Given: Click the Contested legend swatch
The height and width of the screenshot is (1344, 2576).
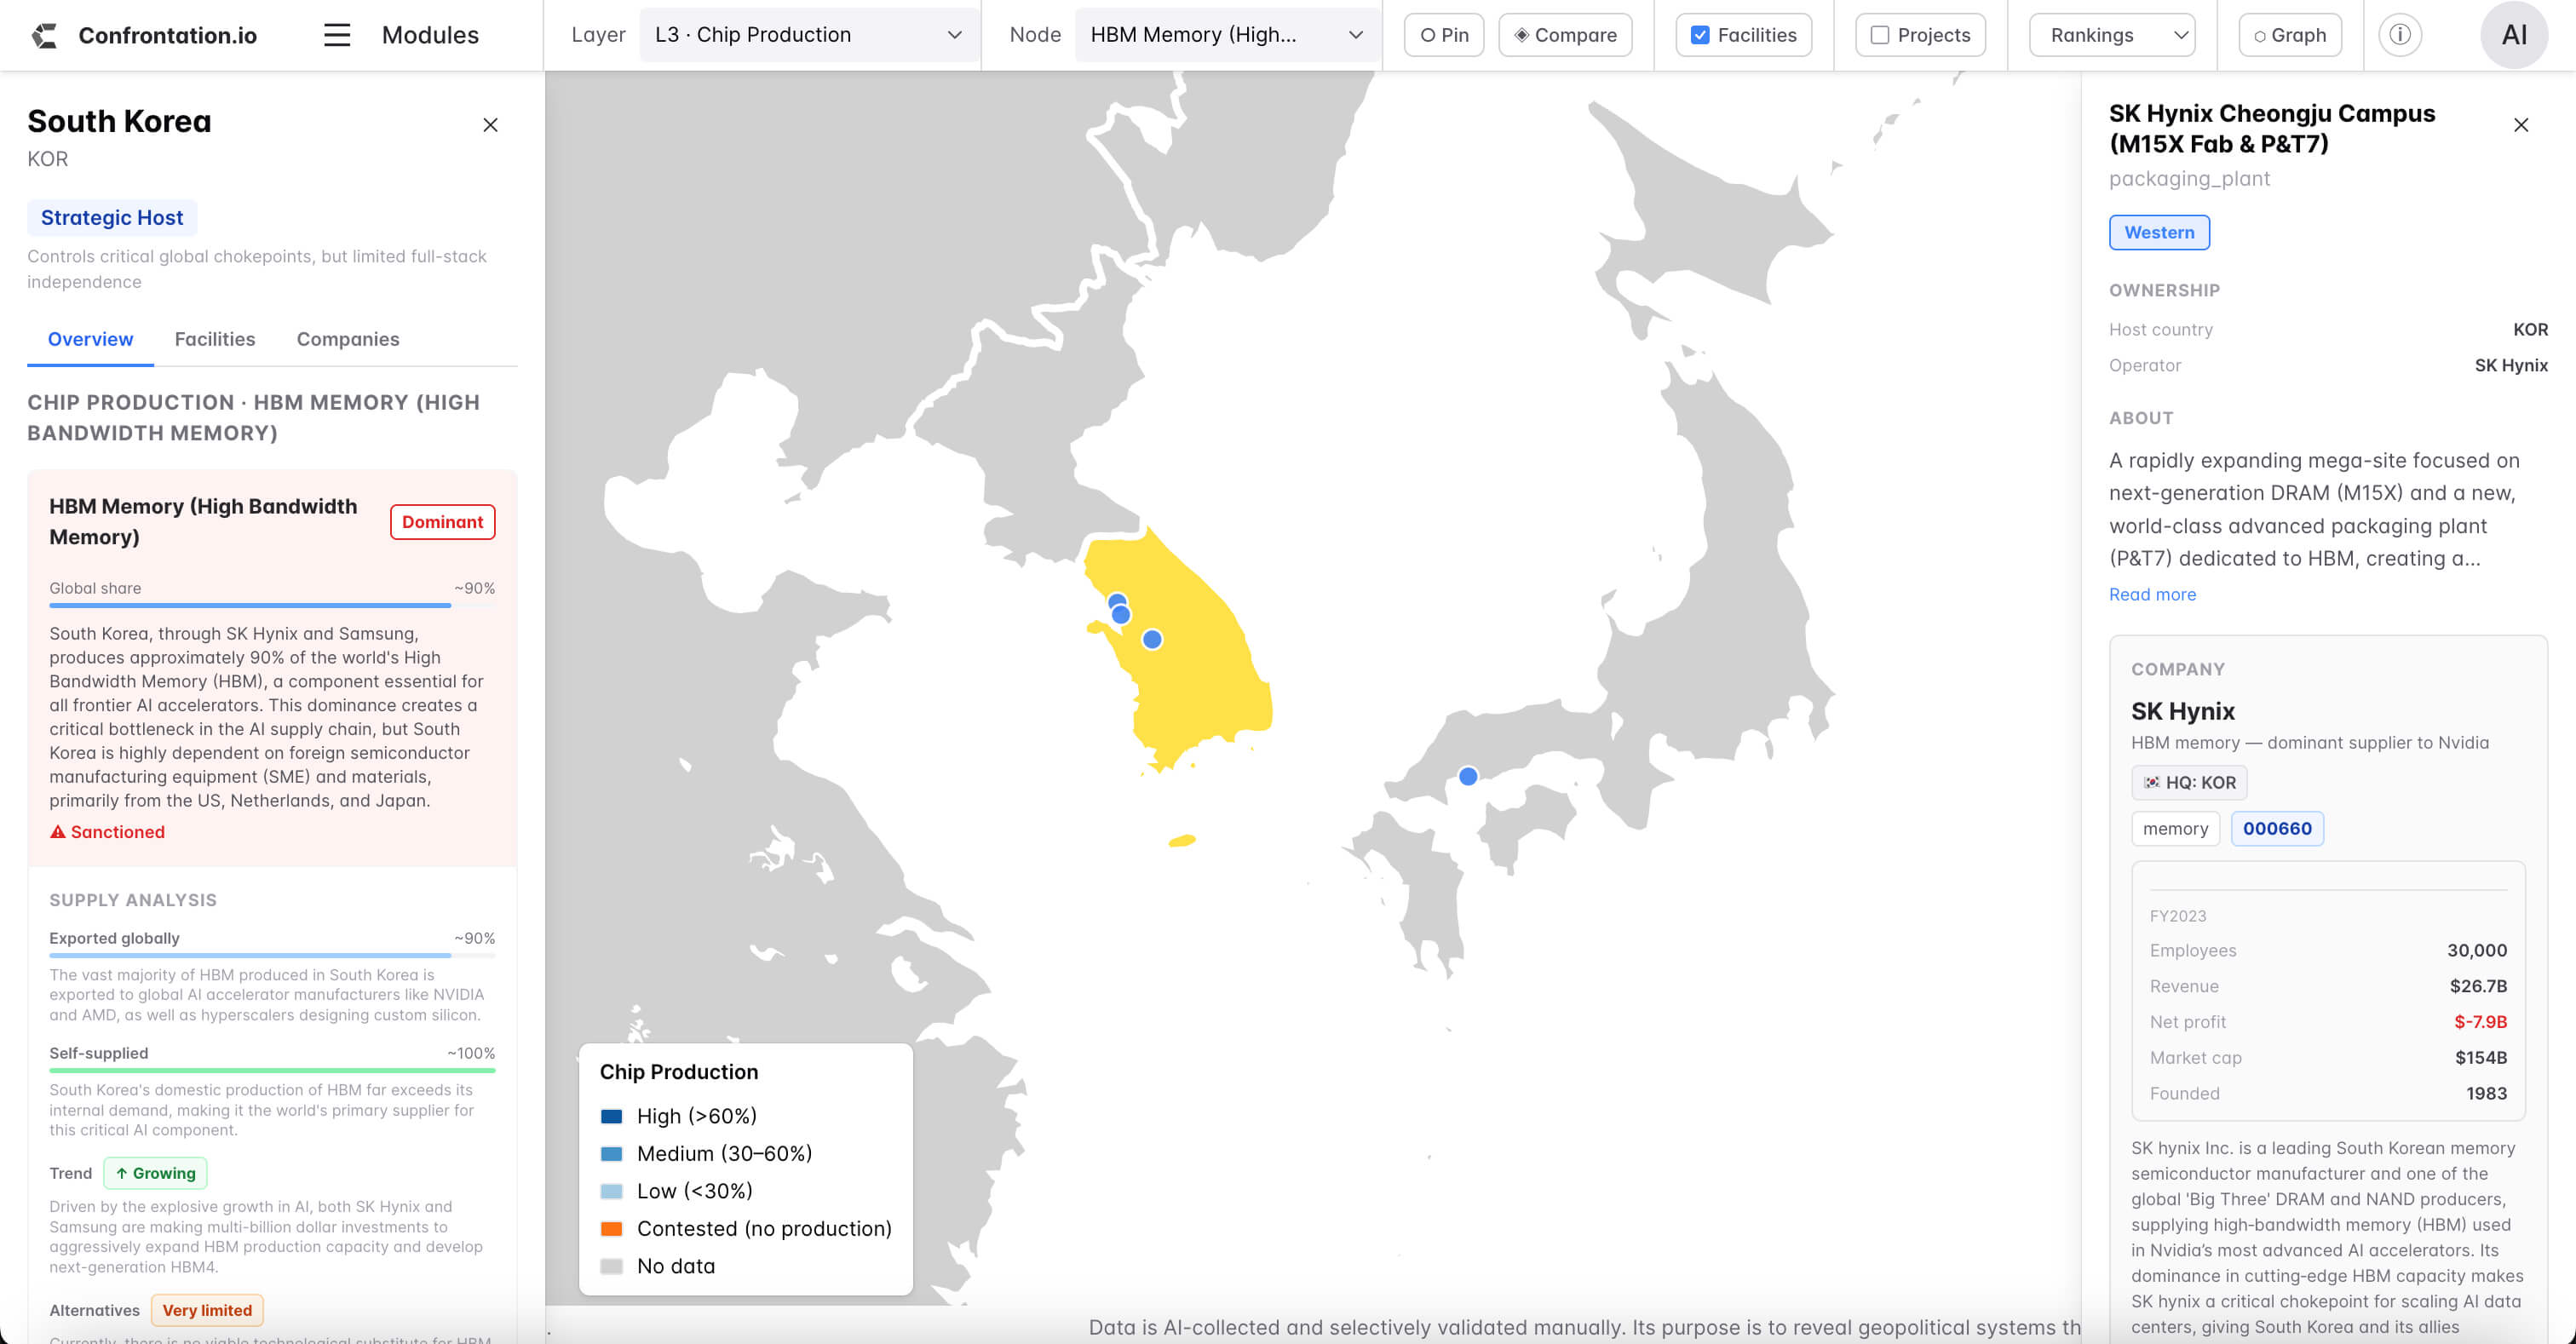Looking at the screenshot, I should click(x=611, y=1229).
